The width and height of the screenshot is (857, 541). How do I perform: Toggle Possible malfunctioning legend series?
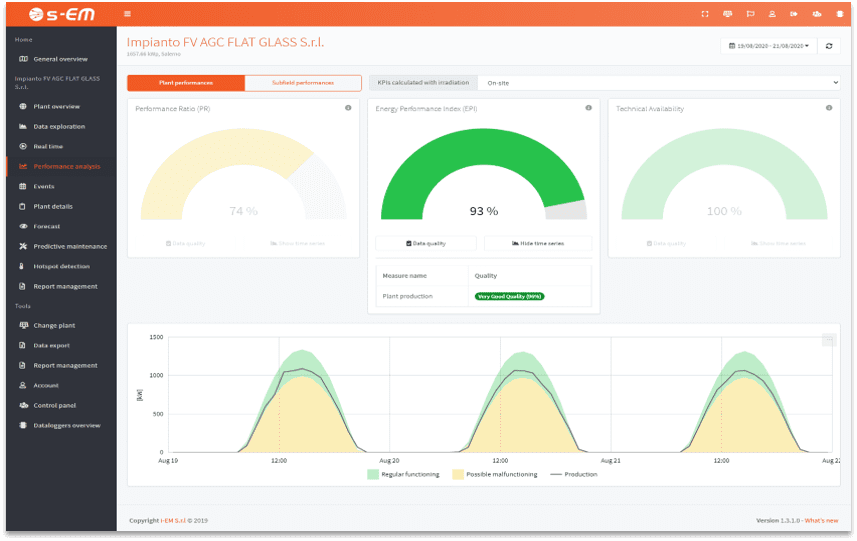coord(495,474)
